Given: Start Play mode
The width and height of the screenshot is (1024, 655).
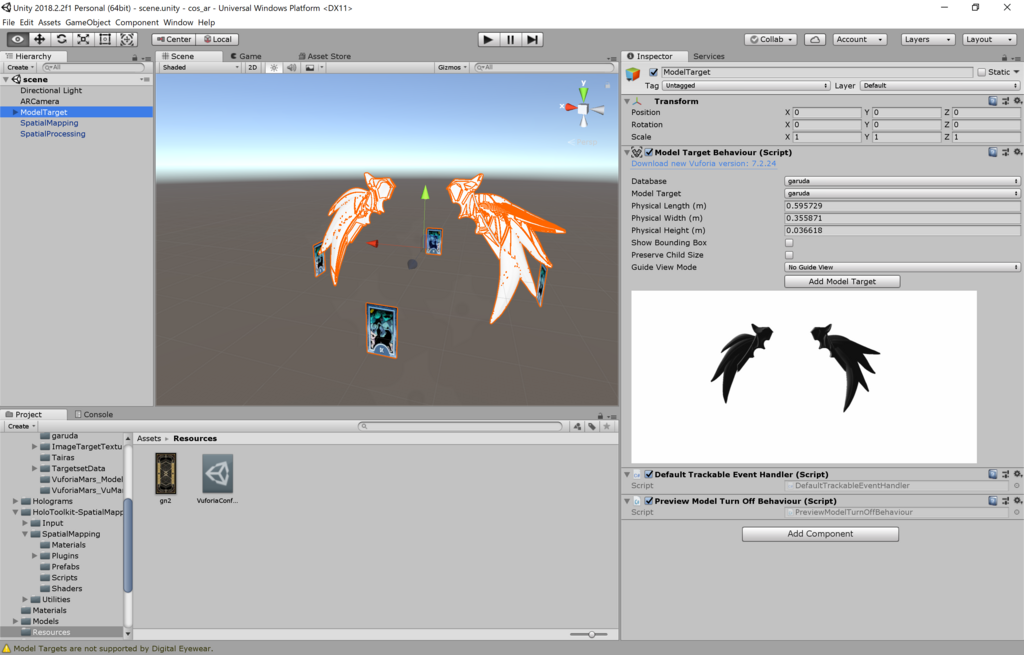Looking at the screenshot, I should pos(488,39).
